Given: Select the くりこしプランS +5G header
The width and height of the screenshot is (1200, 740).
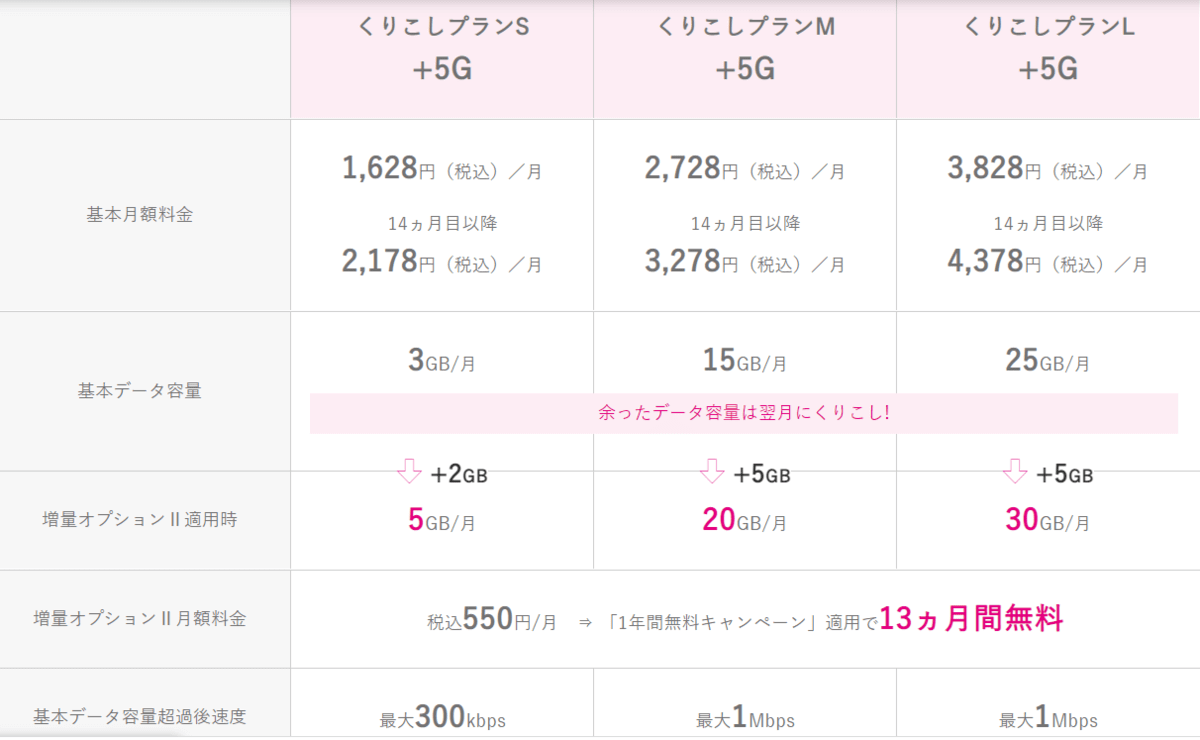Looking at the screenshot, I should coord(442,48).
